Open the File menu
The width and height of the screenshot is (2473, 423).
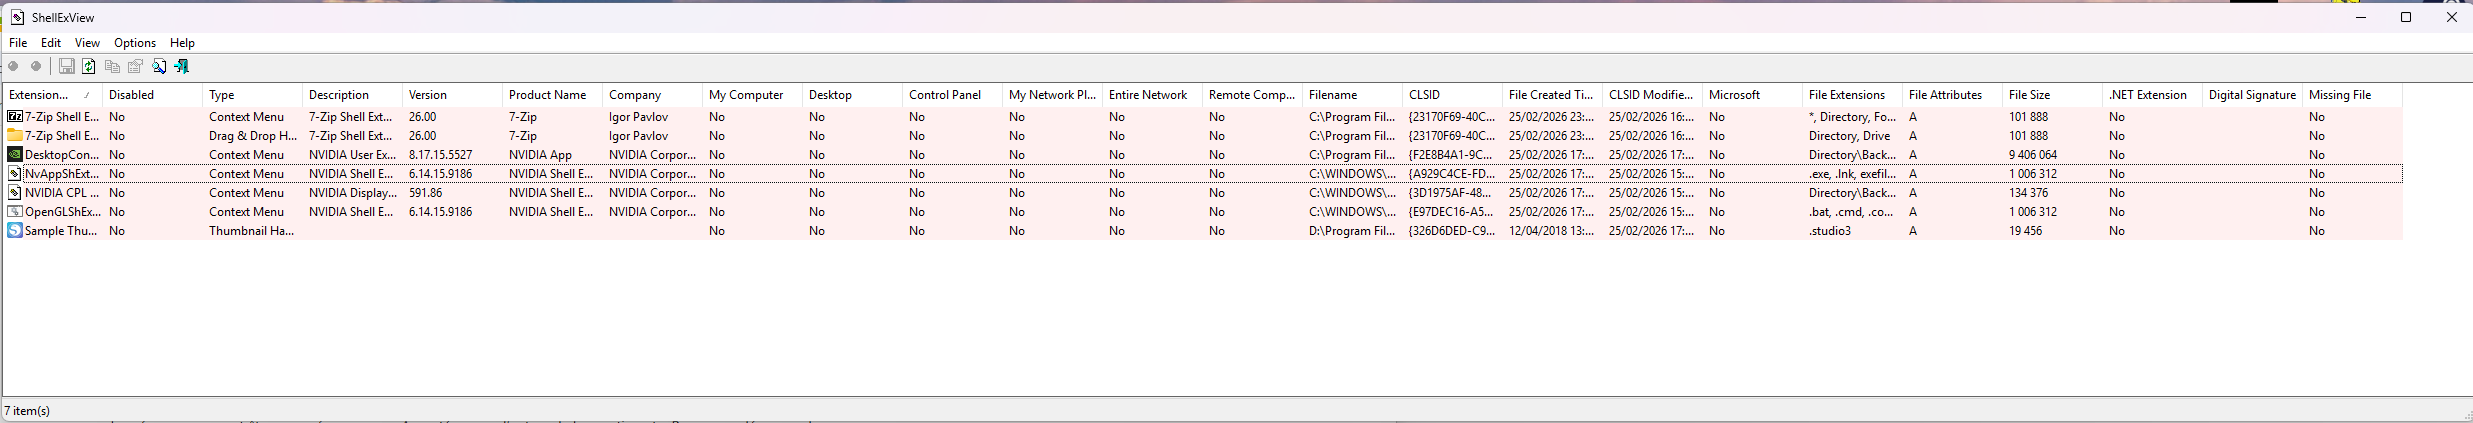(18, 43)
